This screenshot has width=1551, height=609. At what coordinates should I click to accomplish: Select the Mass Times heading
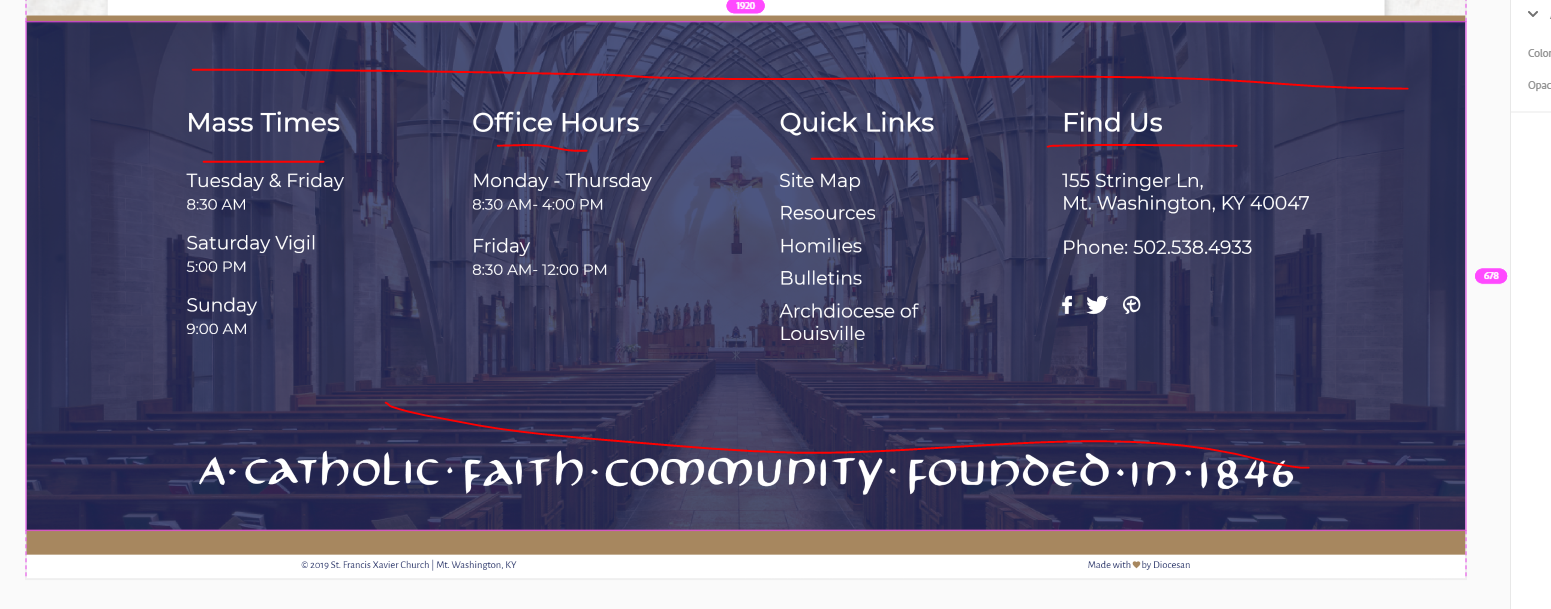pyautogui.click(x=263, y=123)
